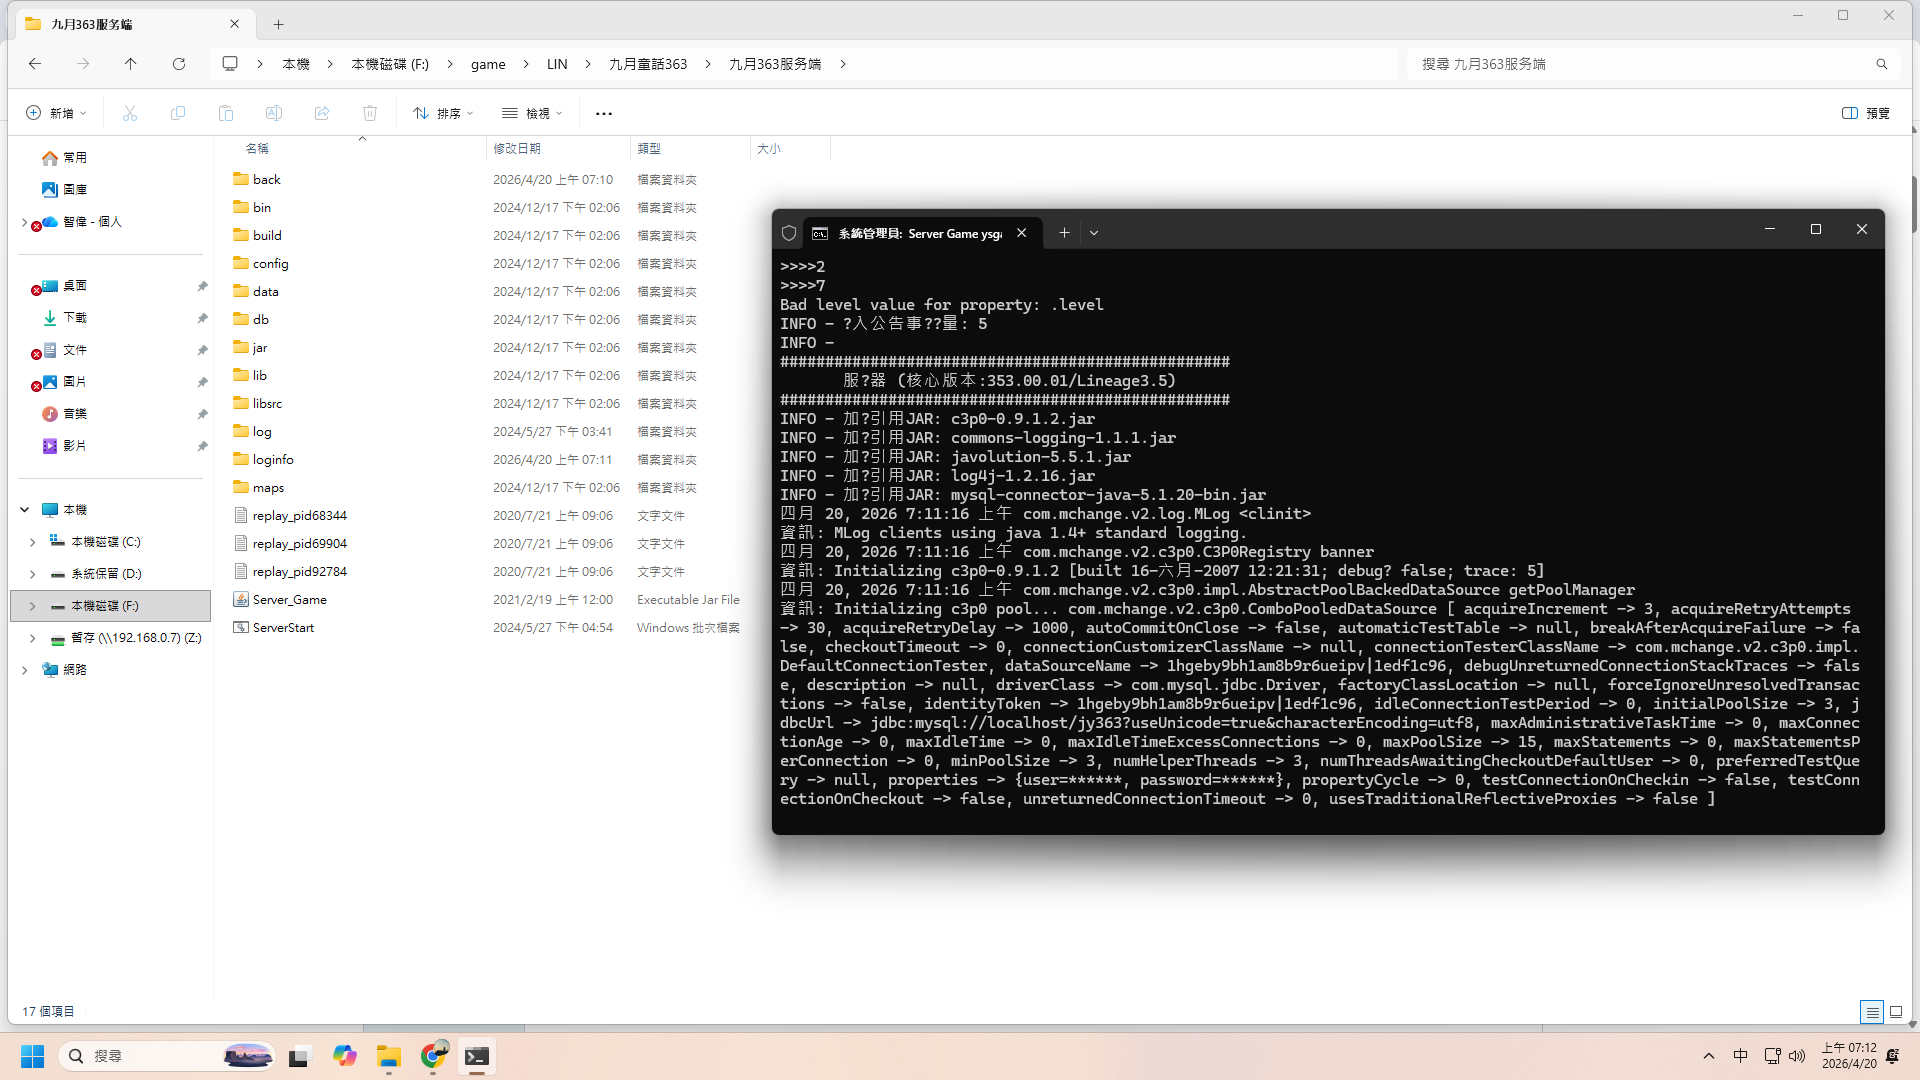Click the 'LIN' breadcrumb segment
Screen dimensions: 1920x1080
[557, 64]
